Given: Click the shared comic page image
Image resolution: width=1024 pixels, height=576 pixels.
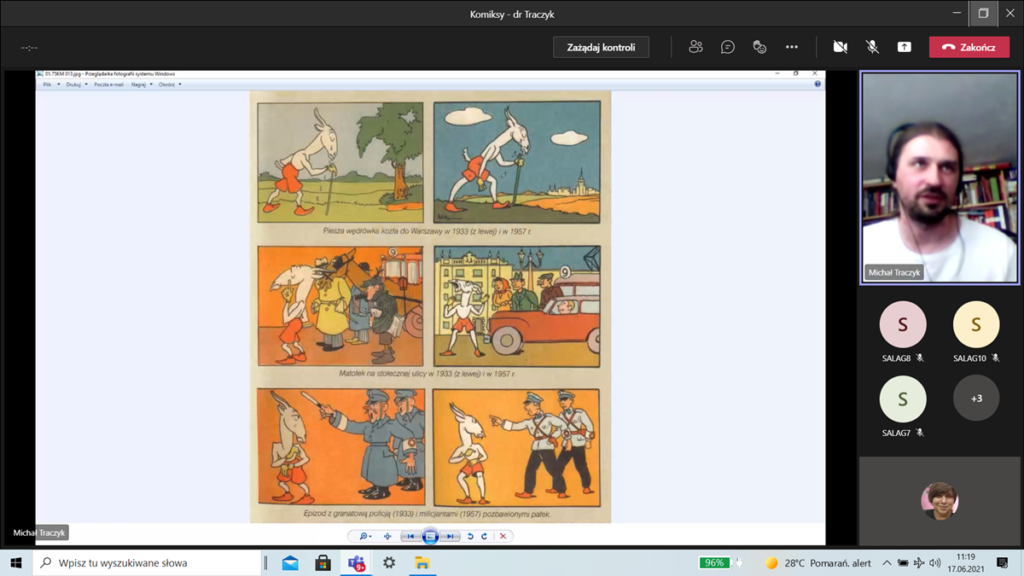Looking at the screenshot, I should [x=430, y=306].
